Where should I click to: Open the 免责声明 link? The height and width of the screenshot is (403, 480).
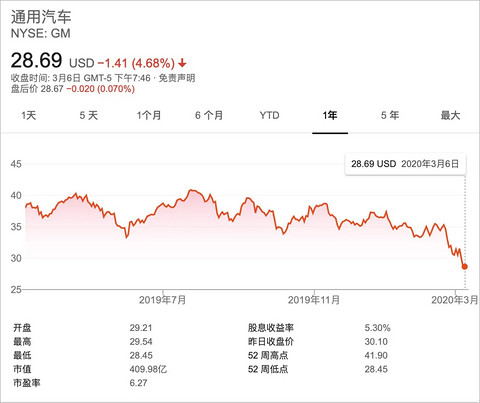[177, 78]
